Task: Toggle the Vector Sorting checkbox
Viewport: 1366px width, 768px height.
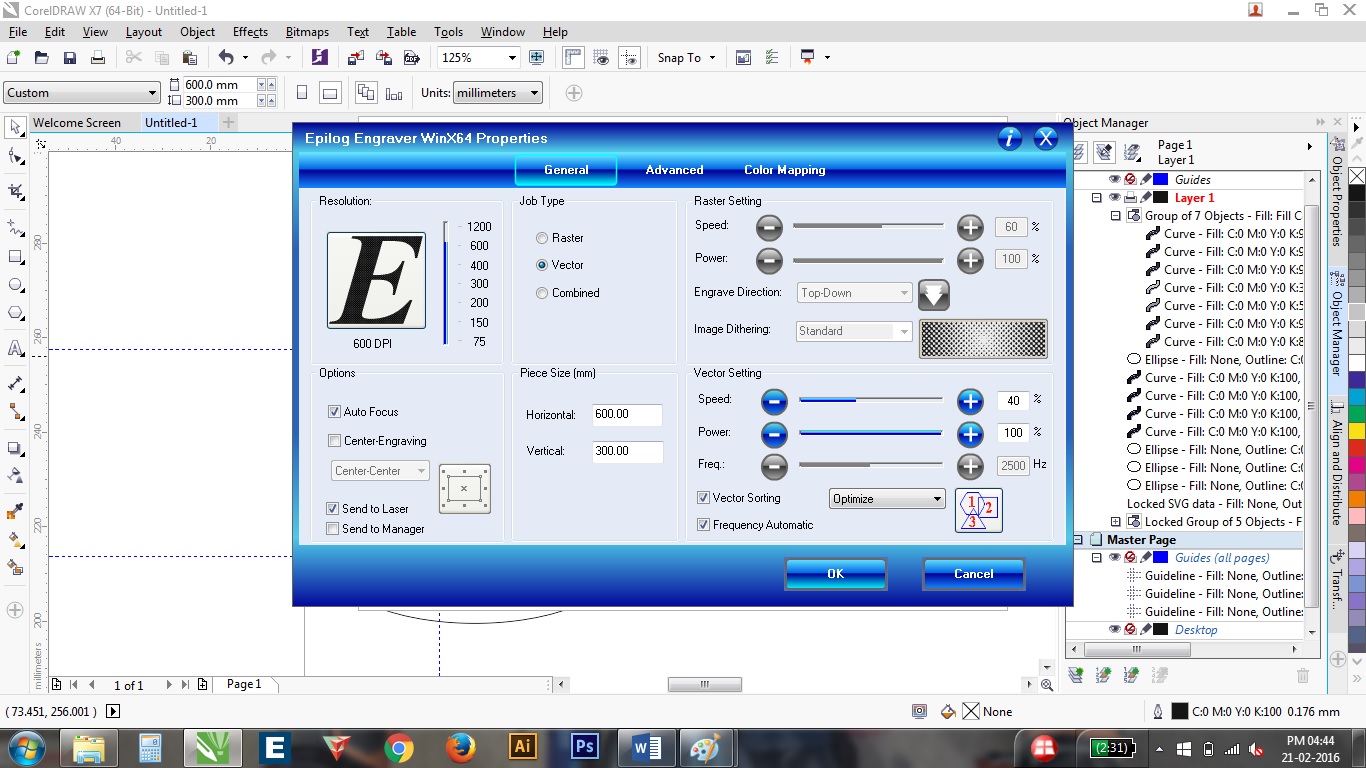Action: tap(704, 498)
